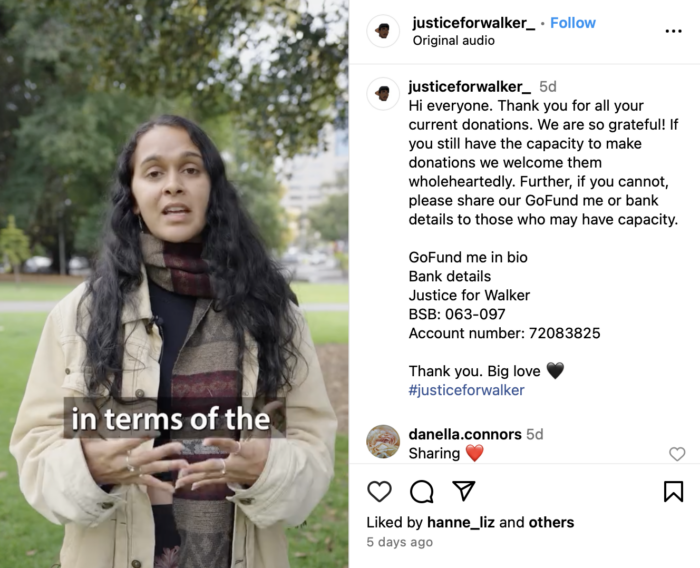Open justiceforwalker_ username in header
Viewport: 700px width, 568px height.
coord(474,23)
